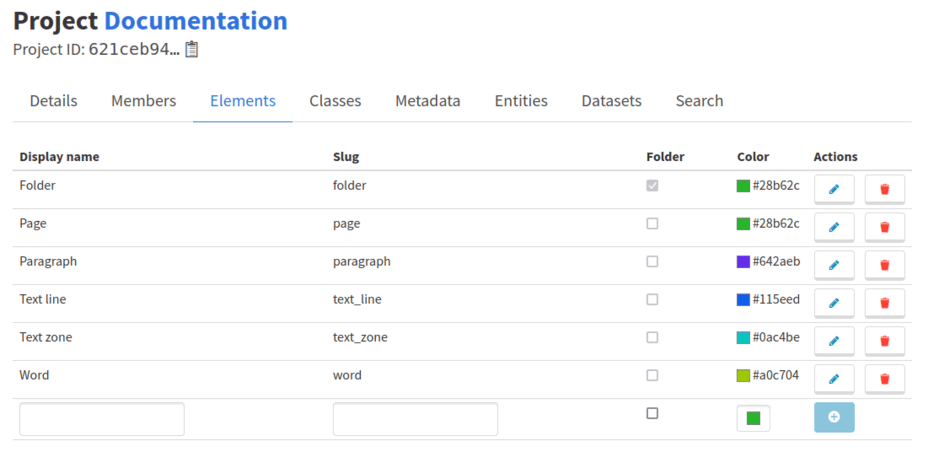This screenshot has height=452, width=928.
Task: Check Folder checkbox for the new type
Action: [x=652, y=413]
